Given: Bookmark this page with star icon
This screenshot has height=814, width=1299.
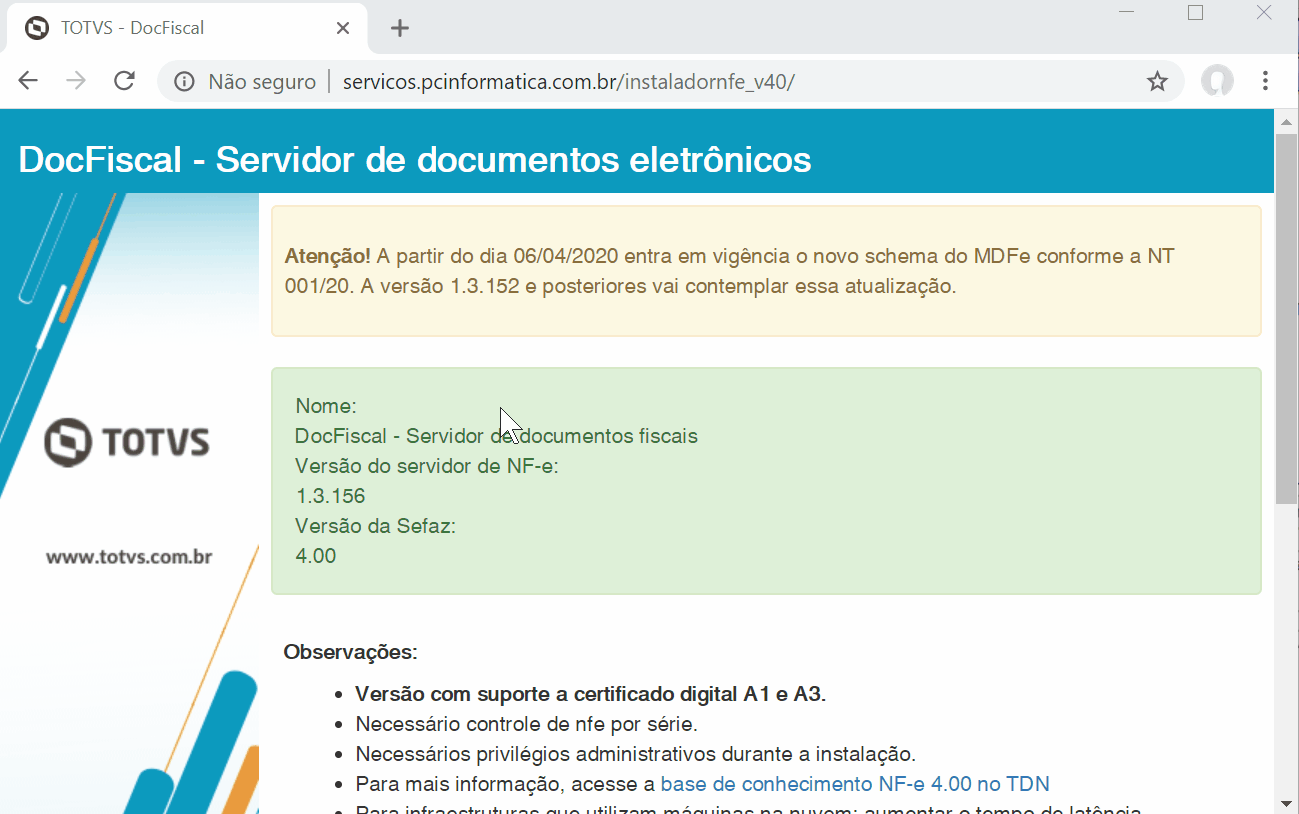Looking at the screenshot, I should (1157, 82).
